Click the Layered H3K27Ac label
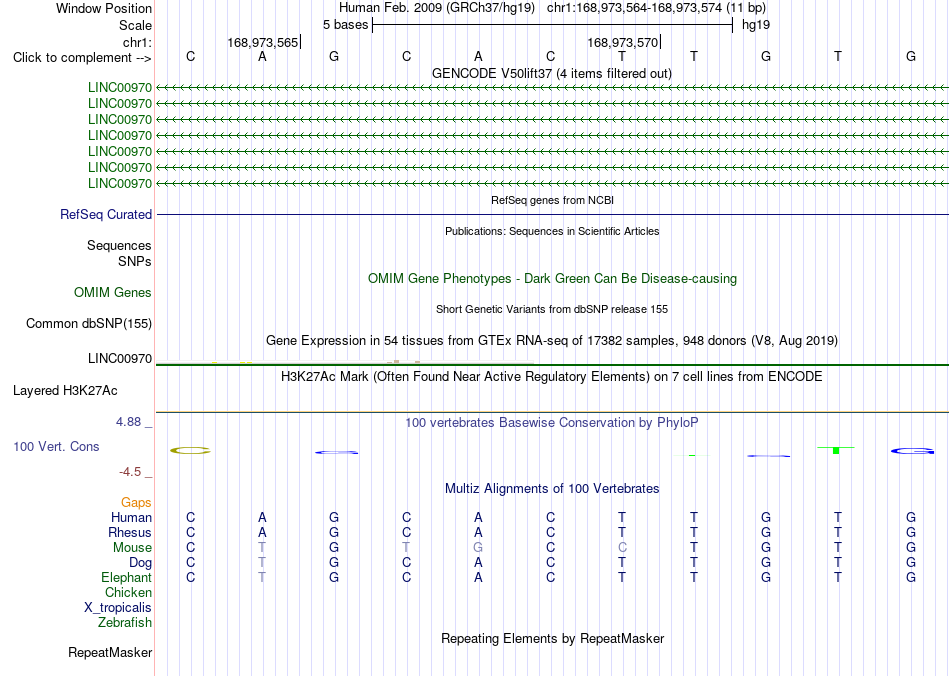 tap(65, 391)
